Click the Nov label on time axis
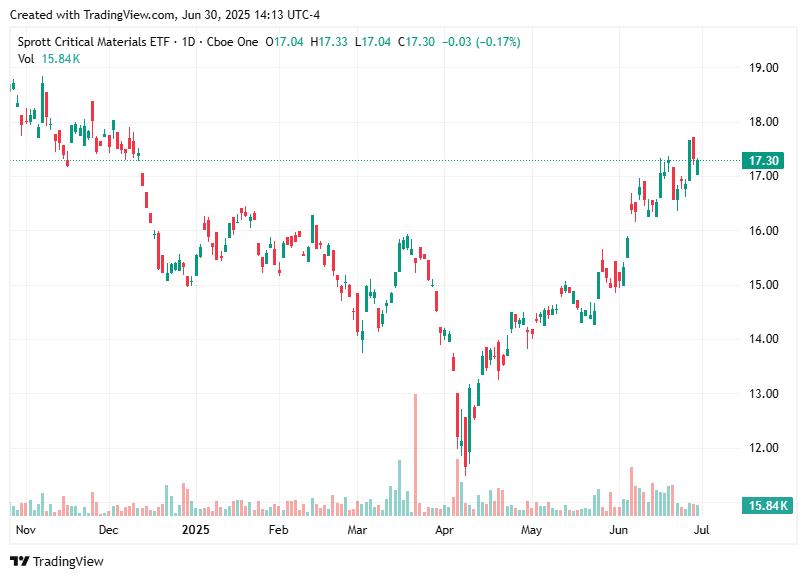807x579 pixels. [26, 530]
